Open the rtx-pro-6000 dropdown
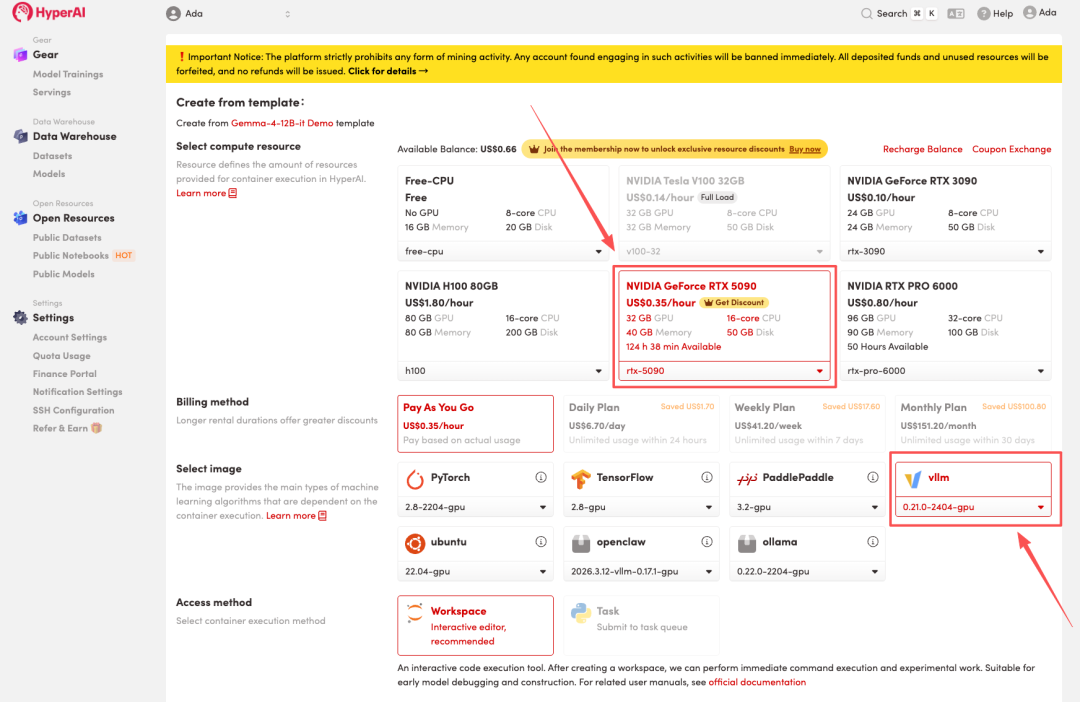The width and height of the screenshot is (1080, 702). 945,371
